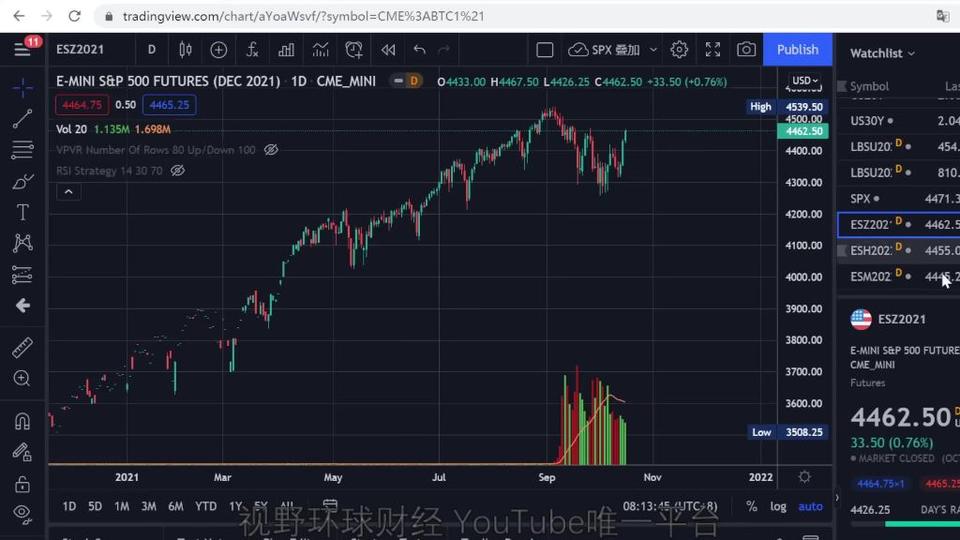Open time axis settings gear
Screen dimensions: 960x540
coord(804,476)
